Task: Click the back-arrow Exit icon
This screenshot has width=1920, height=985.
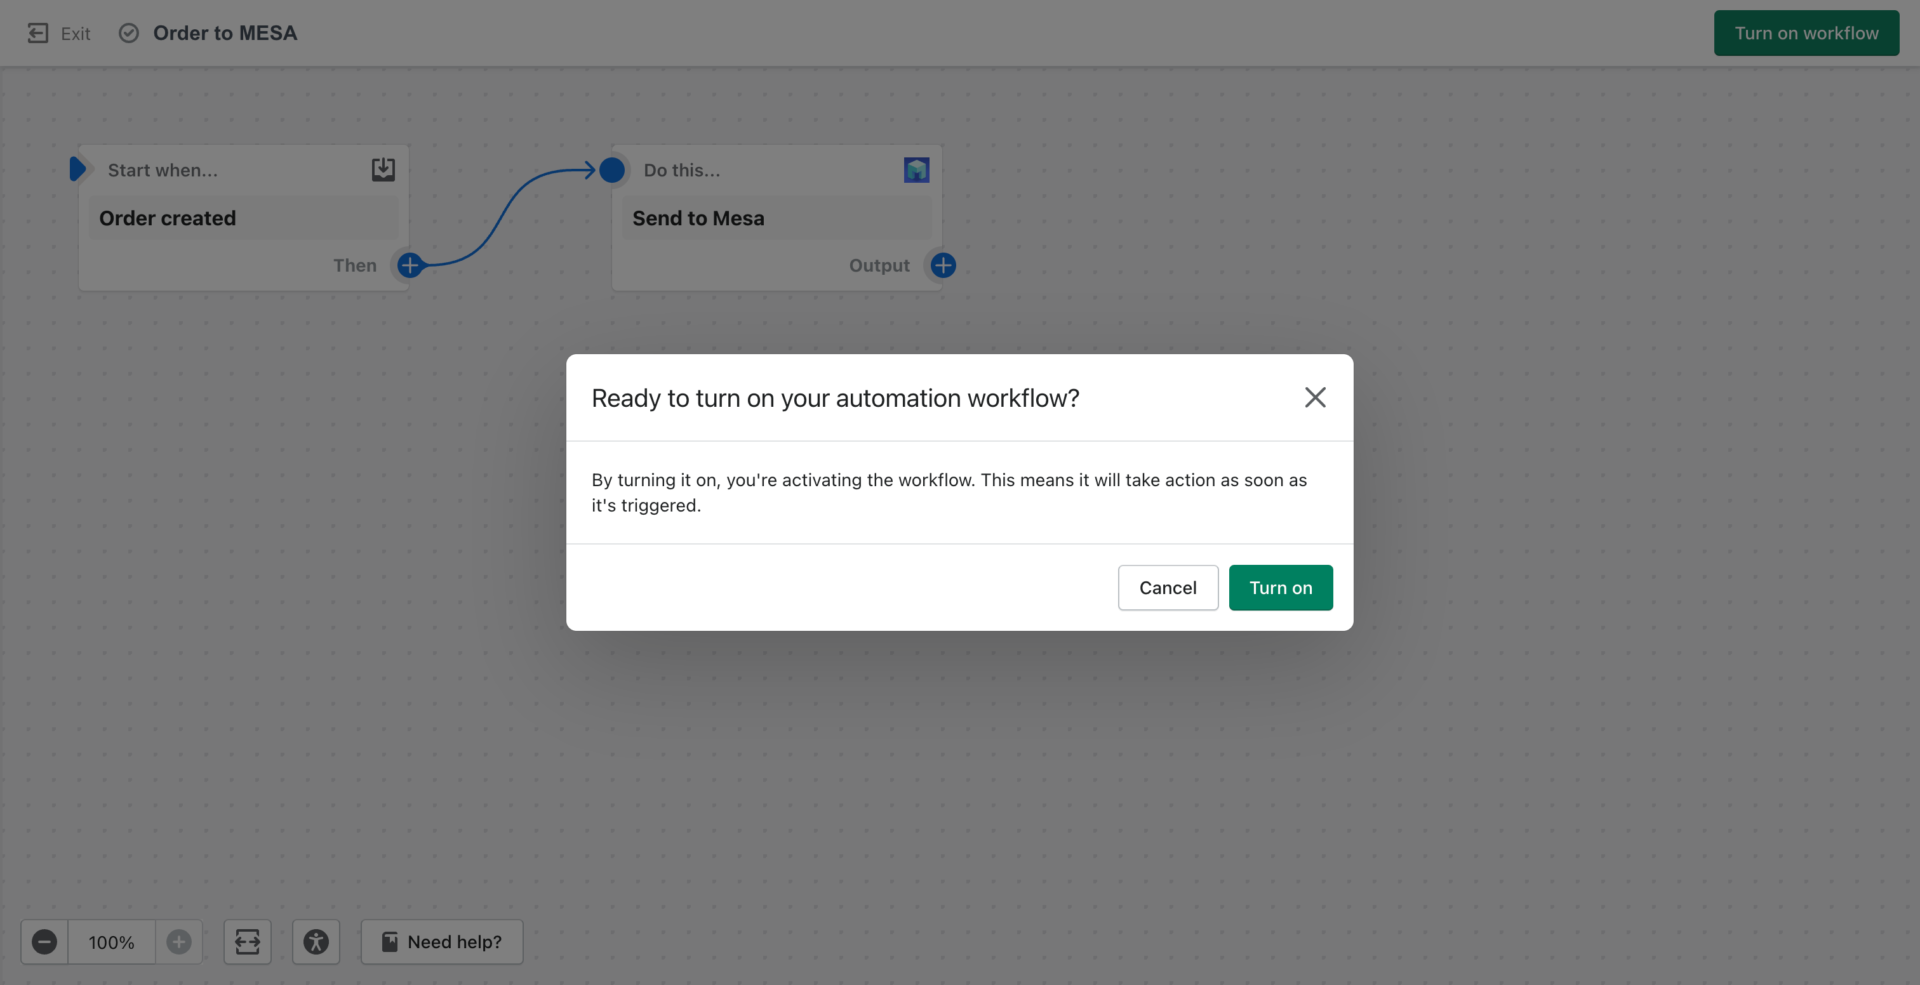Action: tap(38, 33)
